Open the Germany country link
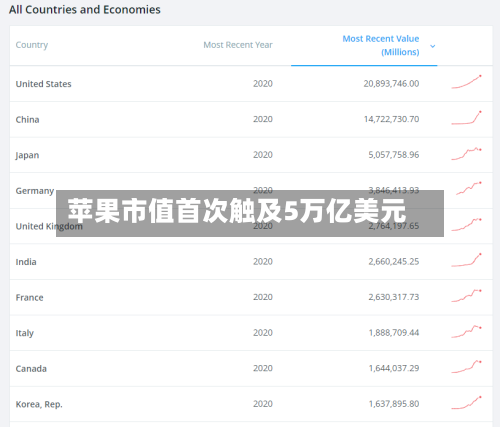500x427 pixels. [x=35, y=191]
